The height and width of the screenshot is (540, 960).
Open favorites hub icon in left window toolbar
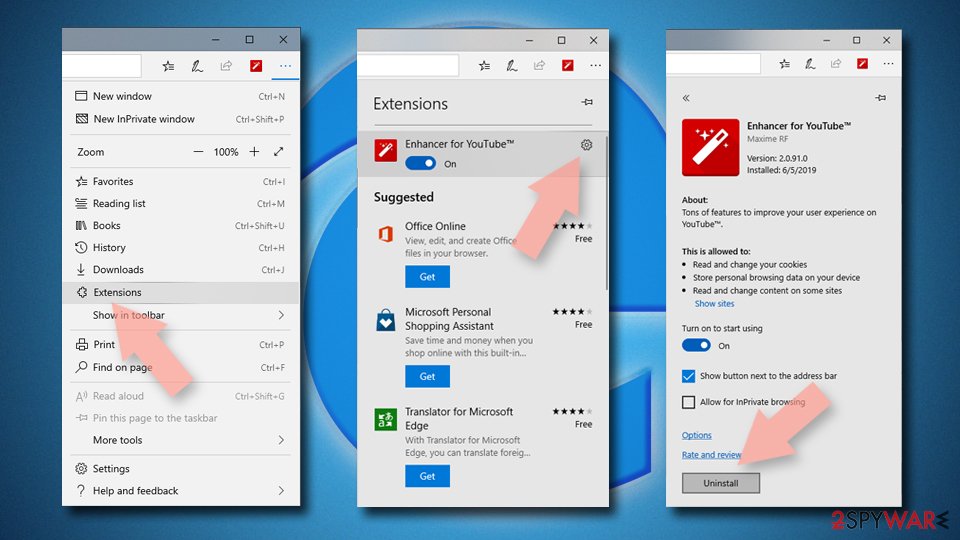(168, 66)
